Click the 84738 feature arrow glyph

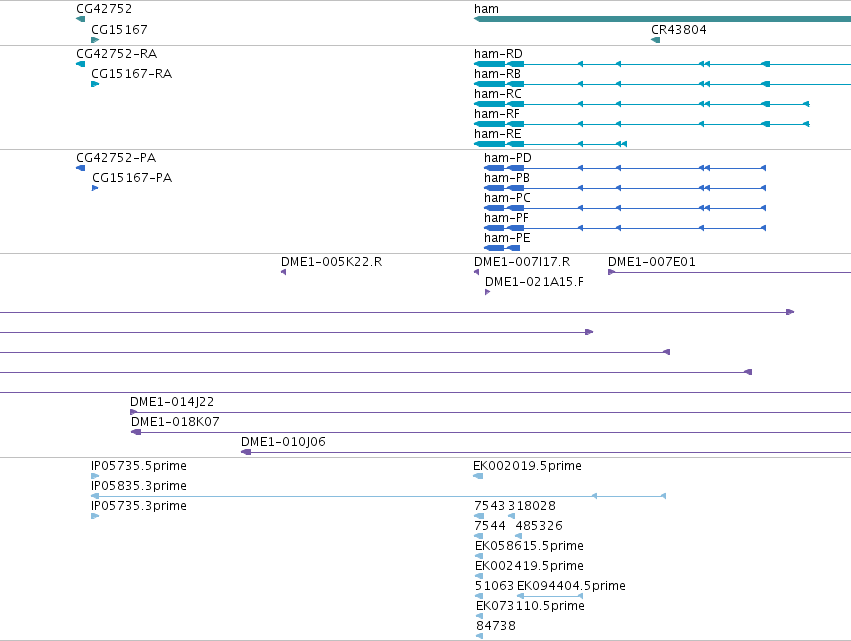[x=479, y=636]
